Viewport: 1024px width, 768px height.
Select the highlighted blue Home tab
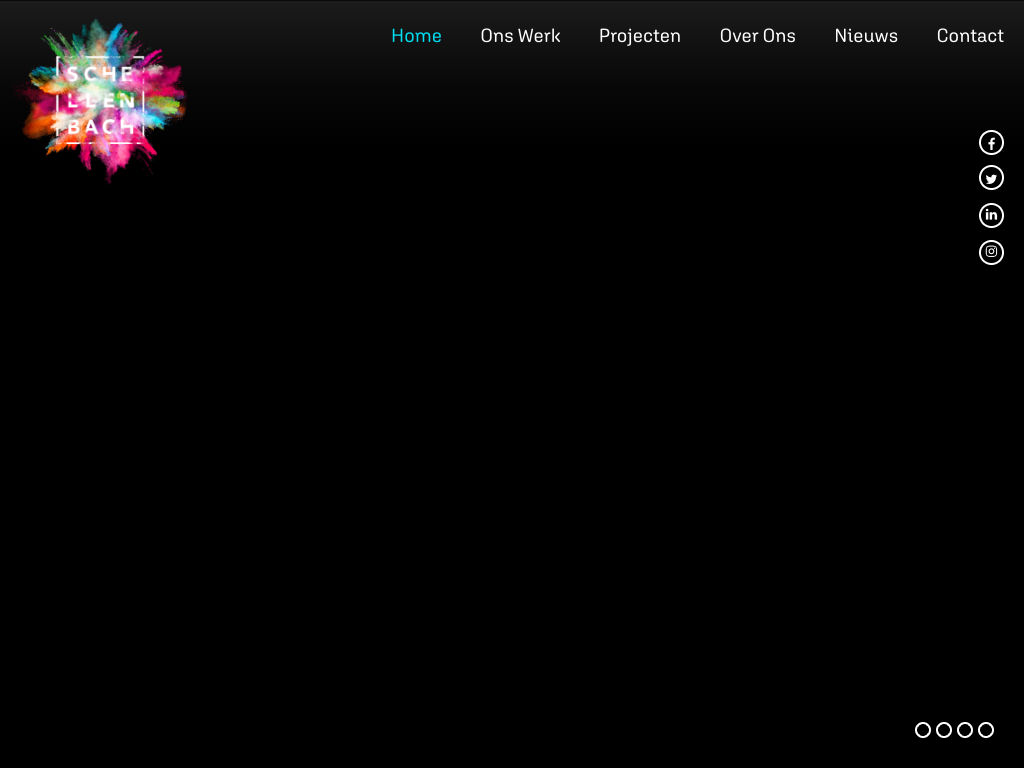coord(416,36)
